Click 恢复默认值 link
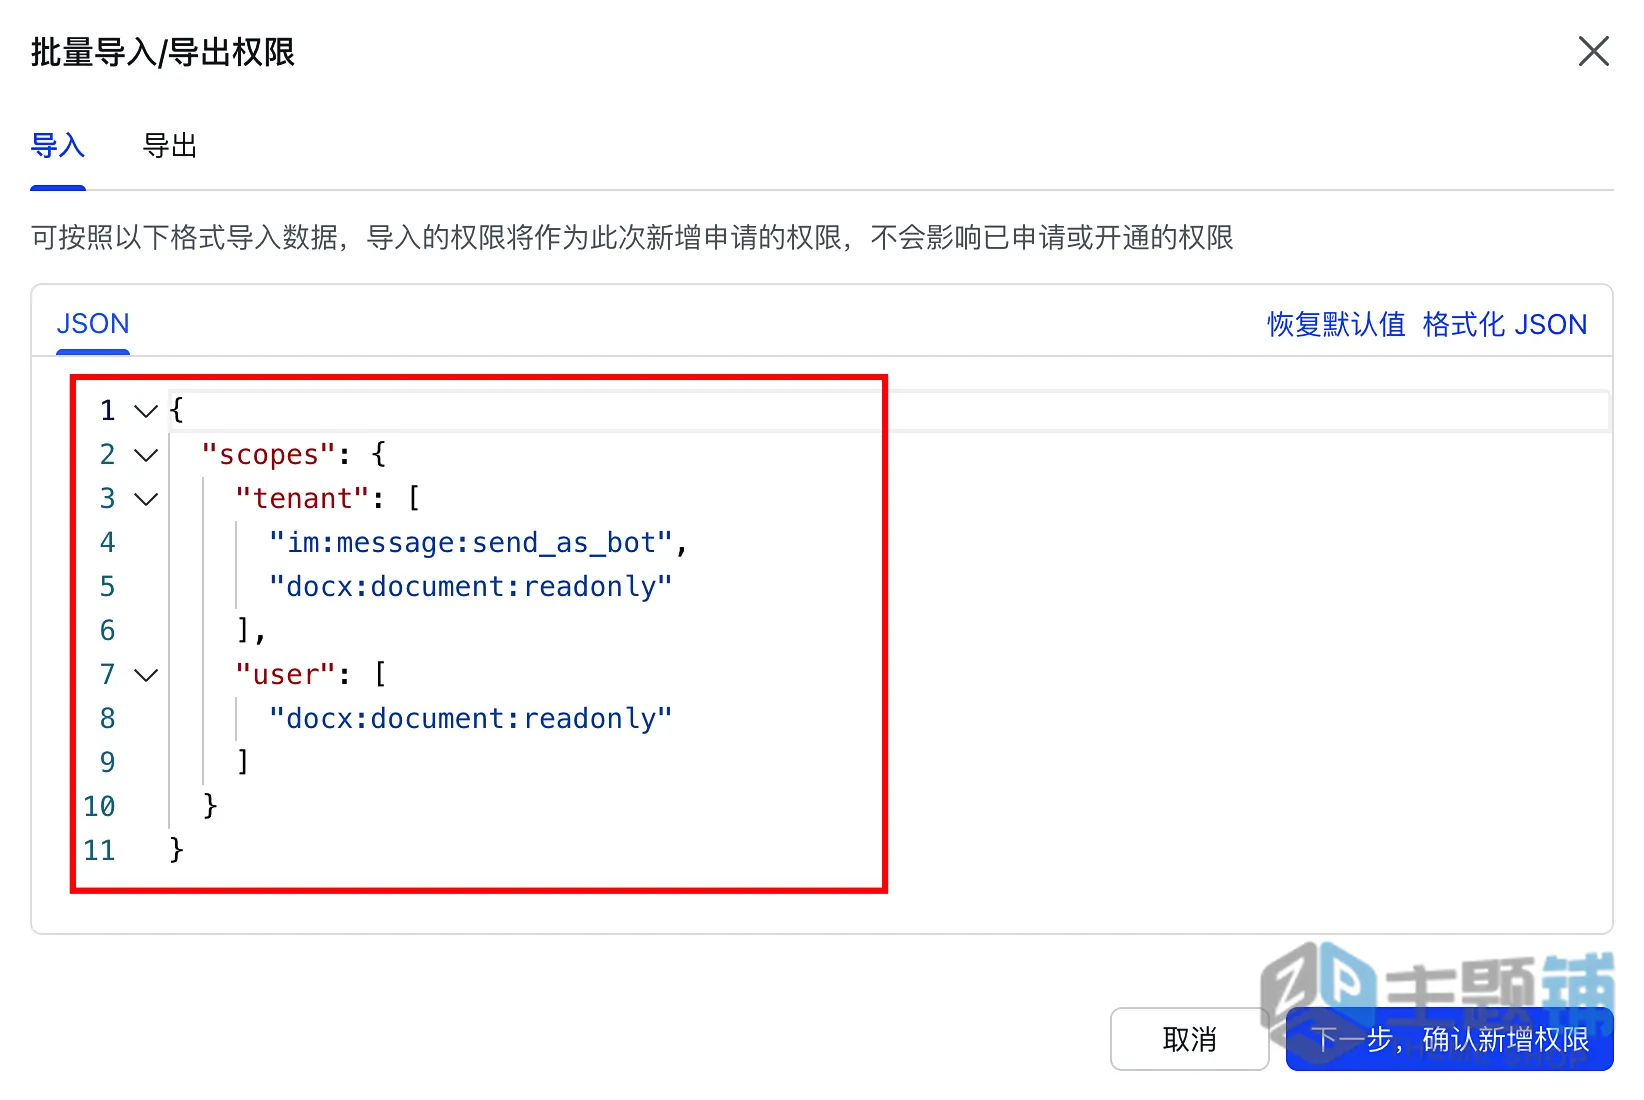 1336,324
